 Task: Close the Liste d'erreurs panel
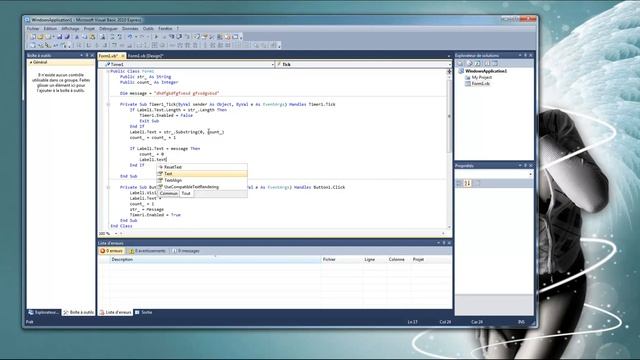[x=449, y=243]
